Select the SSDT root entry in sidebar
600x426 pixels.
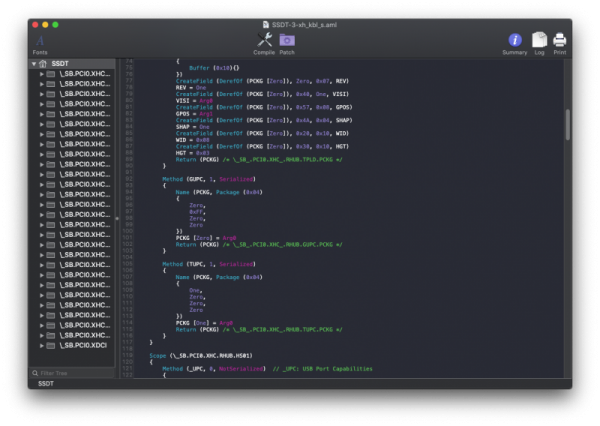point(60,63)
